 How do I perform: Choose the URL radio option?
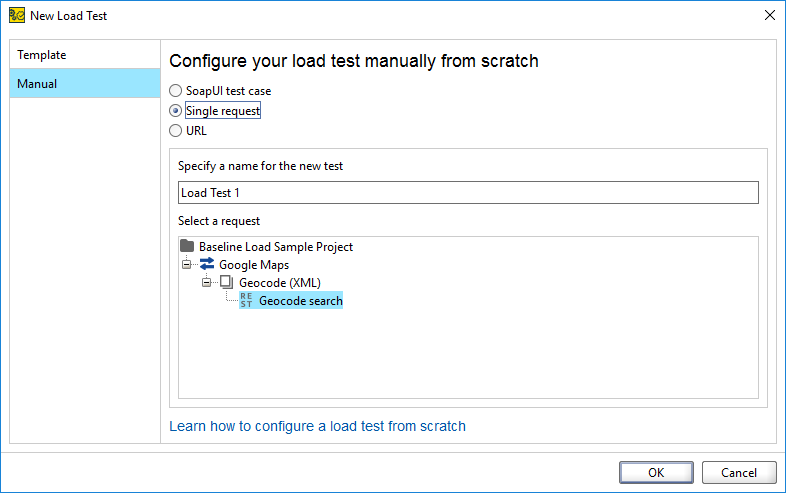175,130
